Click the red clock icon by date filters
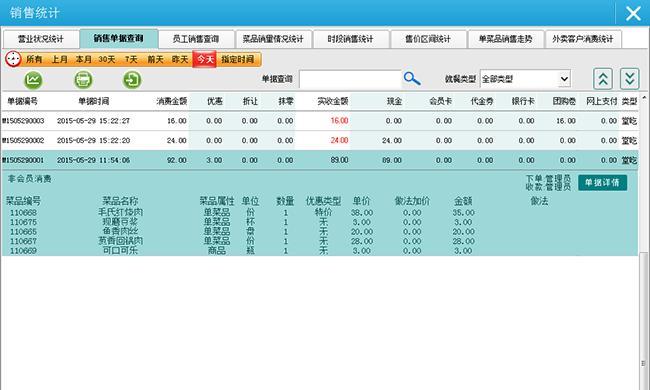This screenshot has height=390, width=650. pos(13,59)
